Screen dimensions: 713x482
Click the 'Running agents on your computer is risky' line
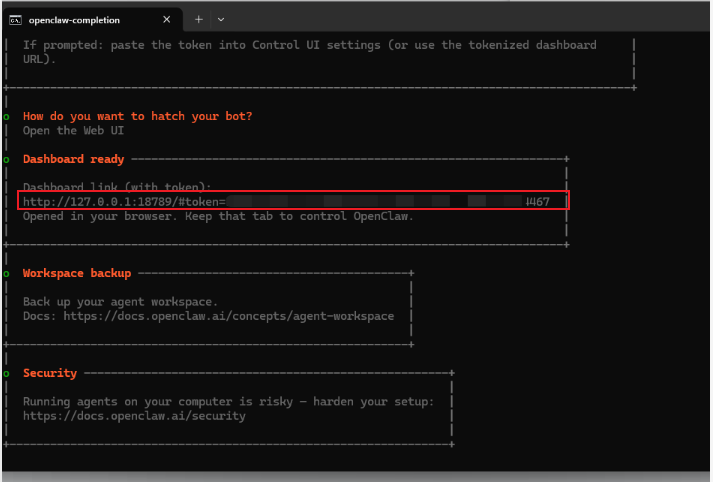pyautogui.click(x=229, y=402)
